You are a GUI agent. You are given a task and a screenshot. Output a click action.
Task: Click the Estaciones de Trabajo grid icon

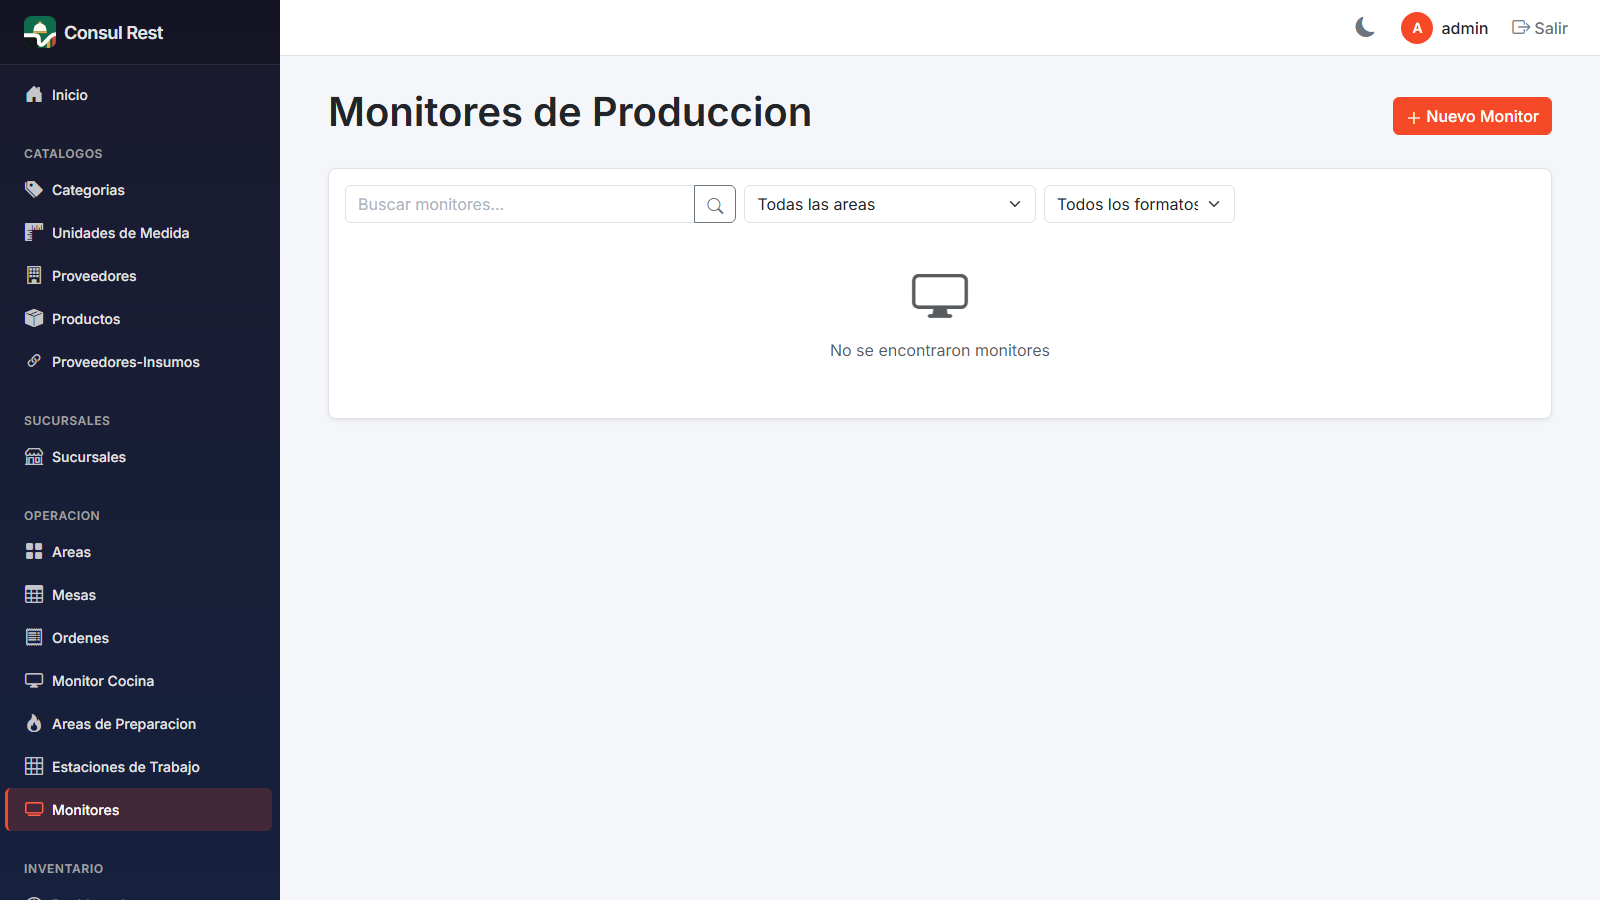[34, 766]
